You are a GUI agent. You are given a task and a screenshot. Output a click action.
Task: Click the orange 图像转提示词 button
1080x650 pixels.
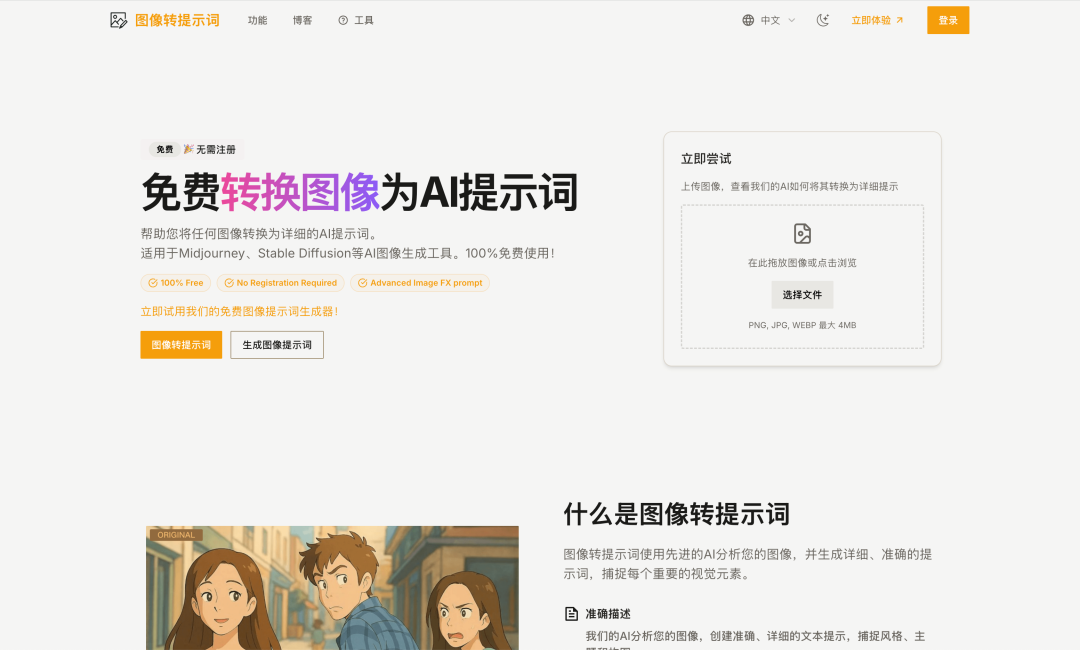coord(181,345)
